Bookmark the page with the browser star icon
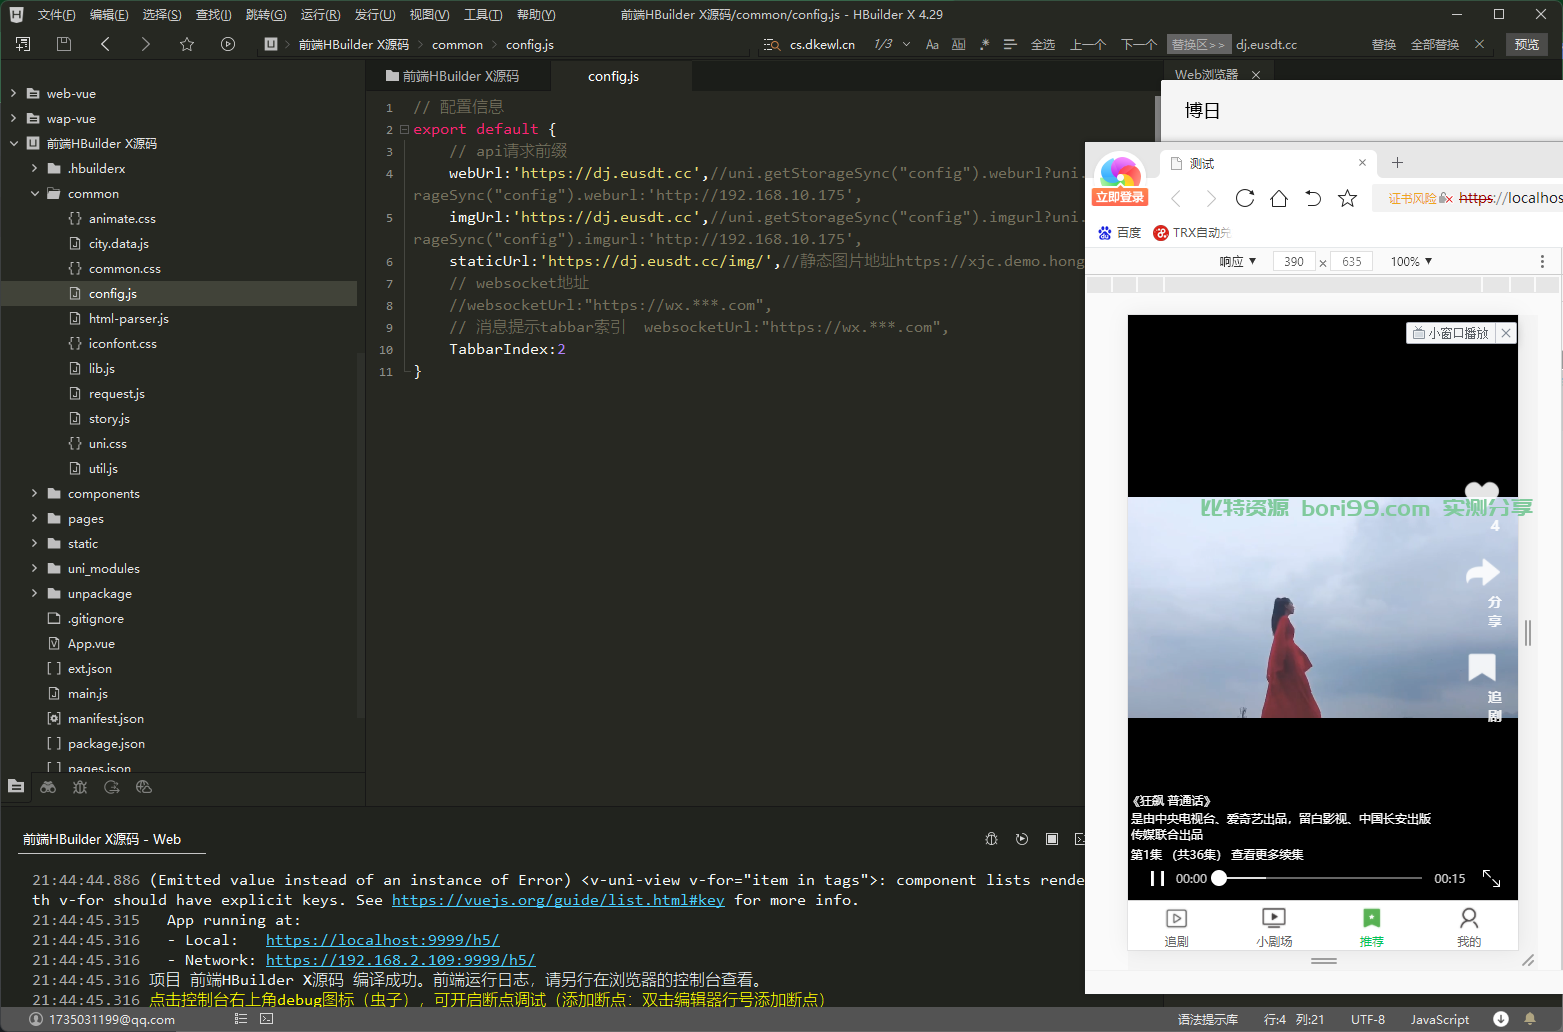This screenshot has width=1563, height=1032. pyautogui.click(x=1348, y=198)
